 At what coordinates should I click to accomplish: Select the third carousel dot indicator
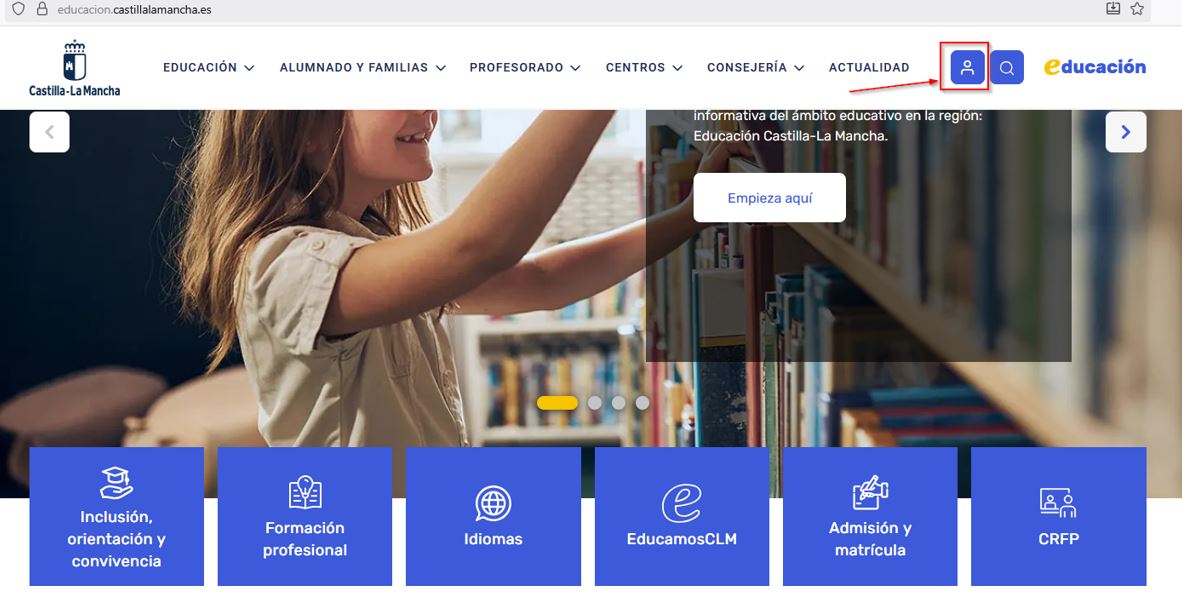(x=619, y=403)
